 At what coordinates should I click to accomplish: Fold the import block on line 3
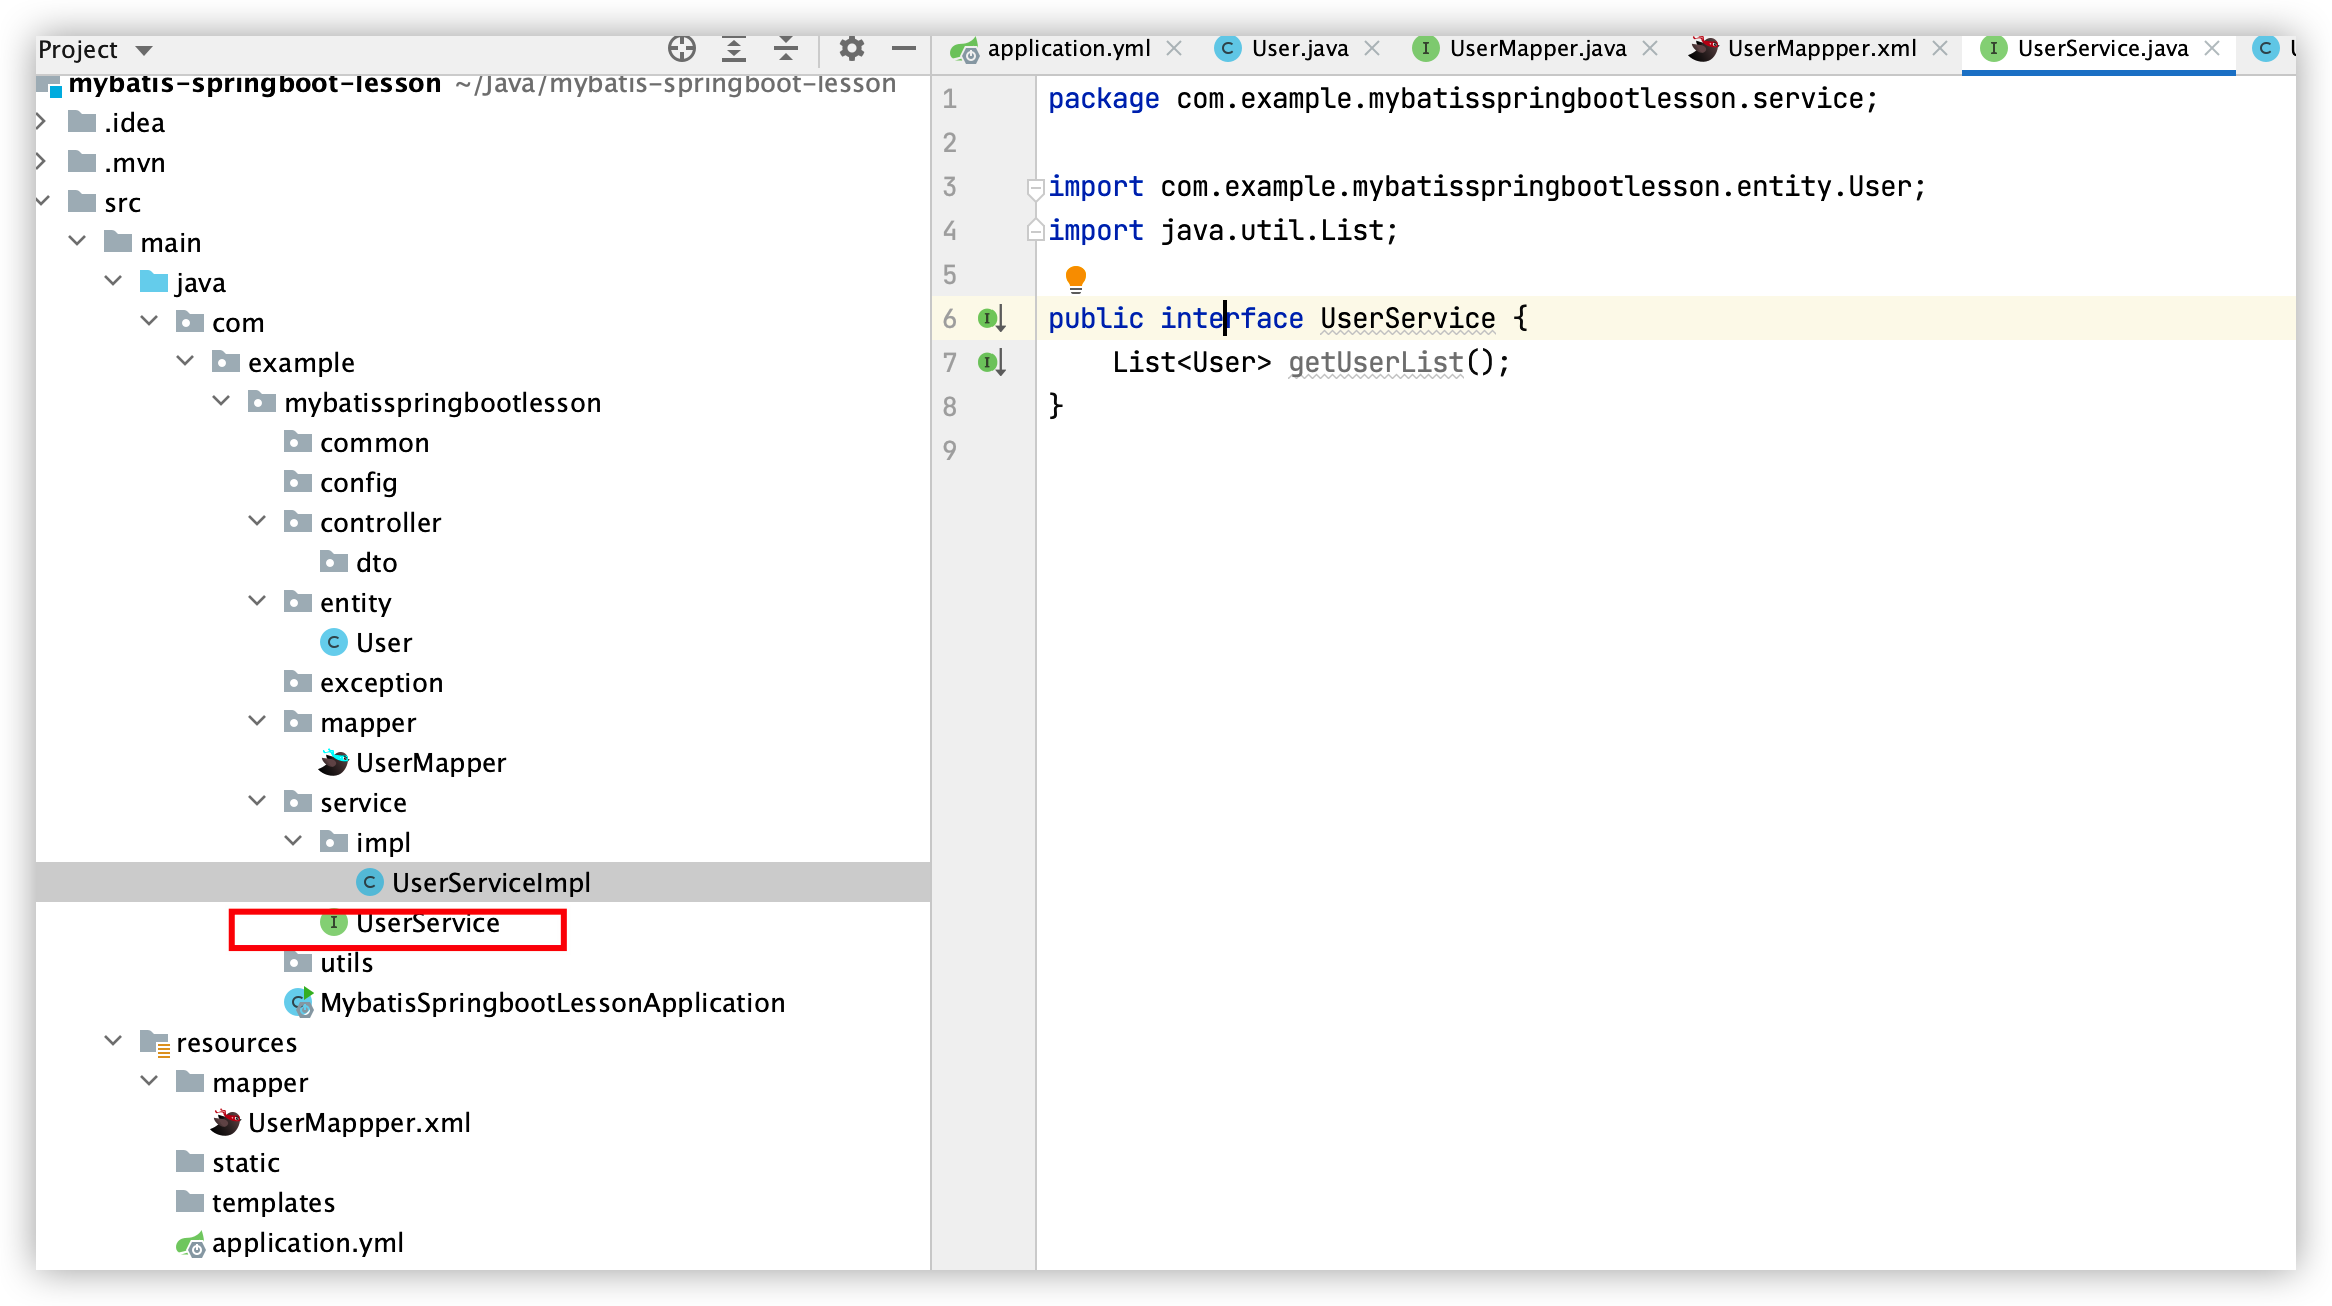click(1036, 187)
